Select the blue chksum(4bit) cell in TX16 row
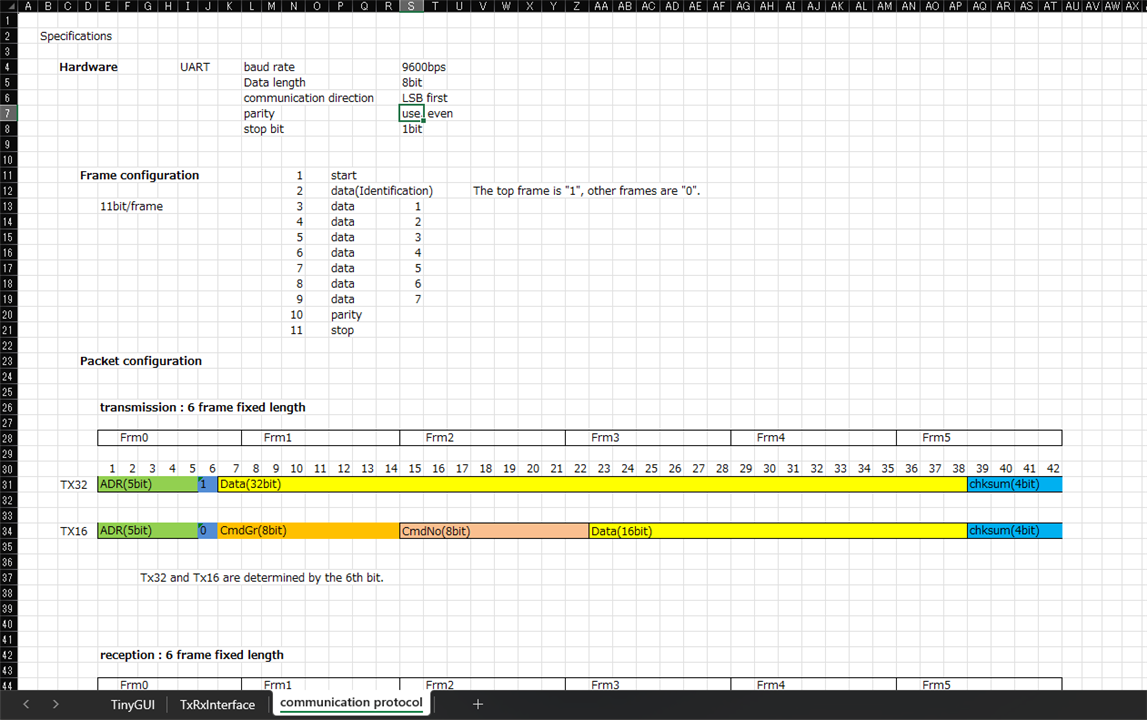Screen dimensions: 1147x720 [1014, 531]
